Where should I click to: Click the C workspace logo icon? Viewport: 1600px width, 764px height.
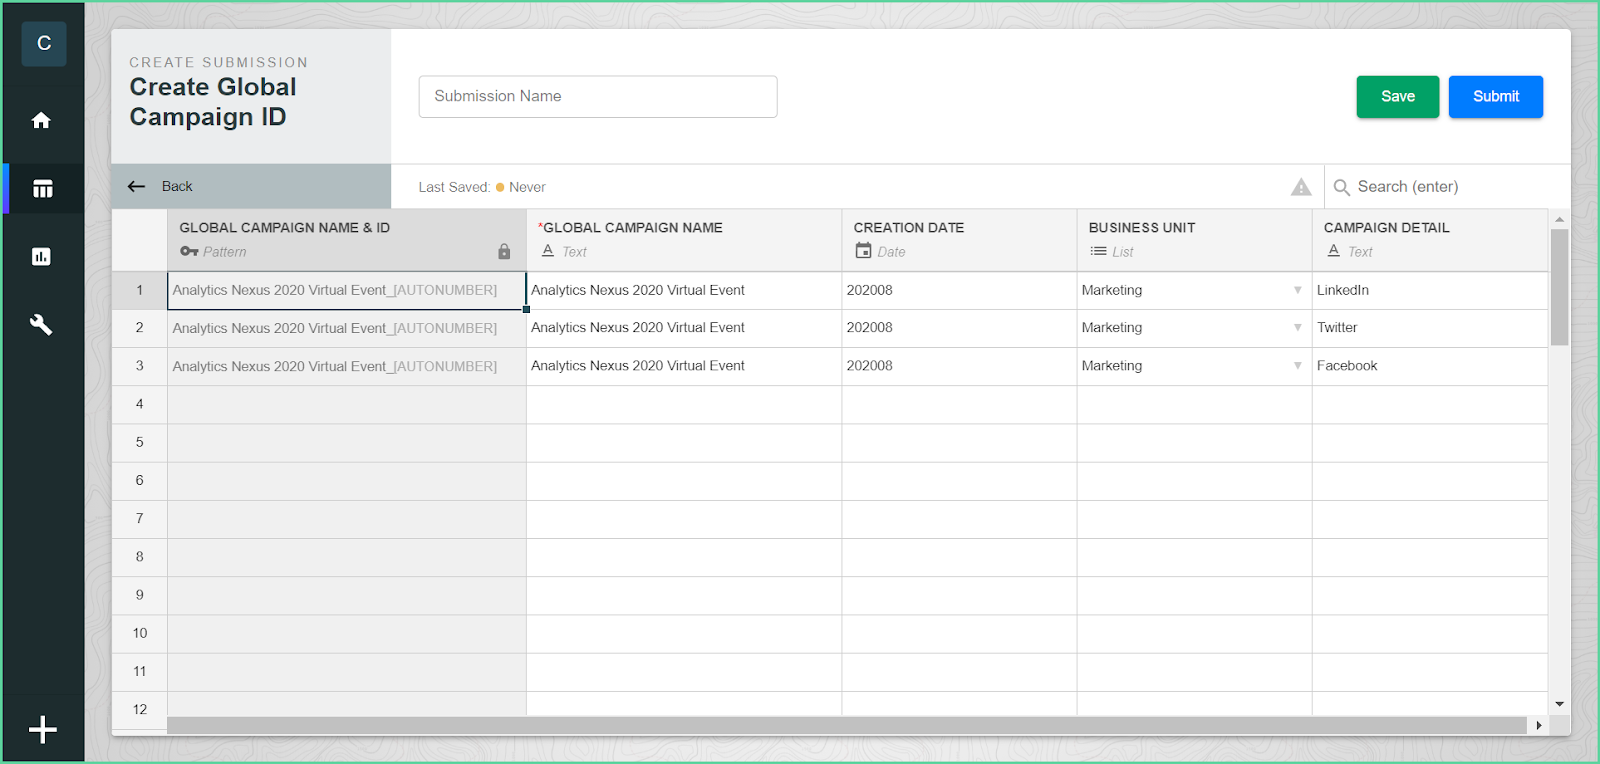44,44
